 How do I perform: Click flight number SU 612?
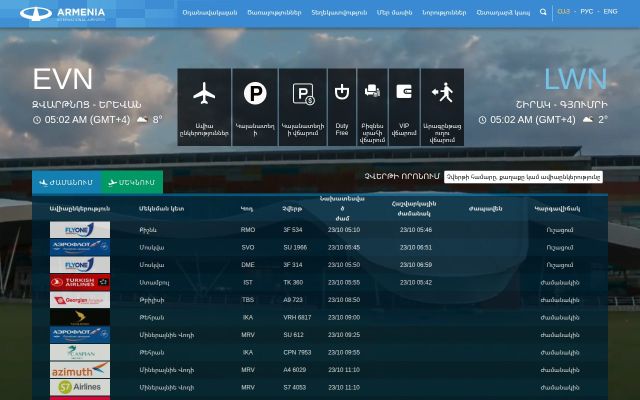(x=293, y=335)
